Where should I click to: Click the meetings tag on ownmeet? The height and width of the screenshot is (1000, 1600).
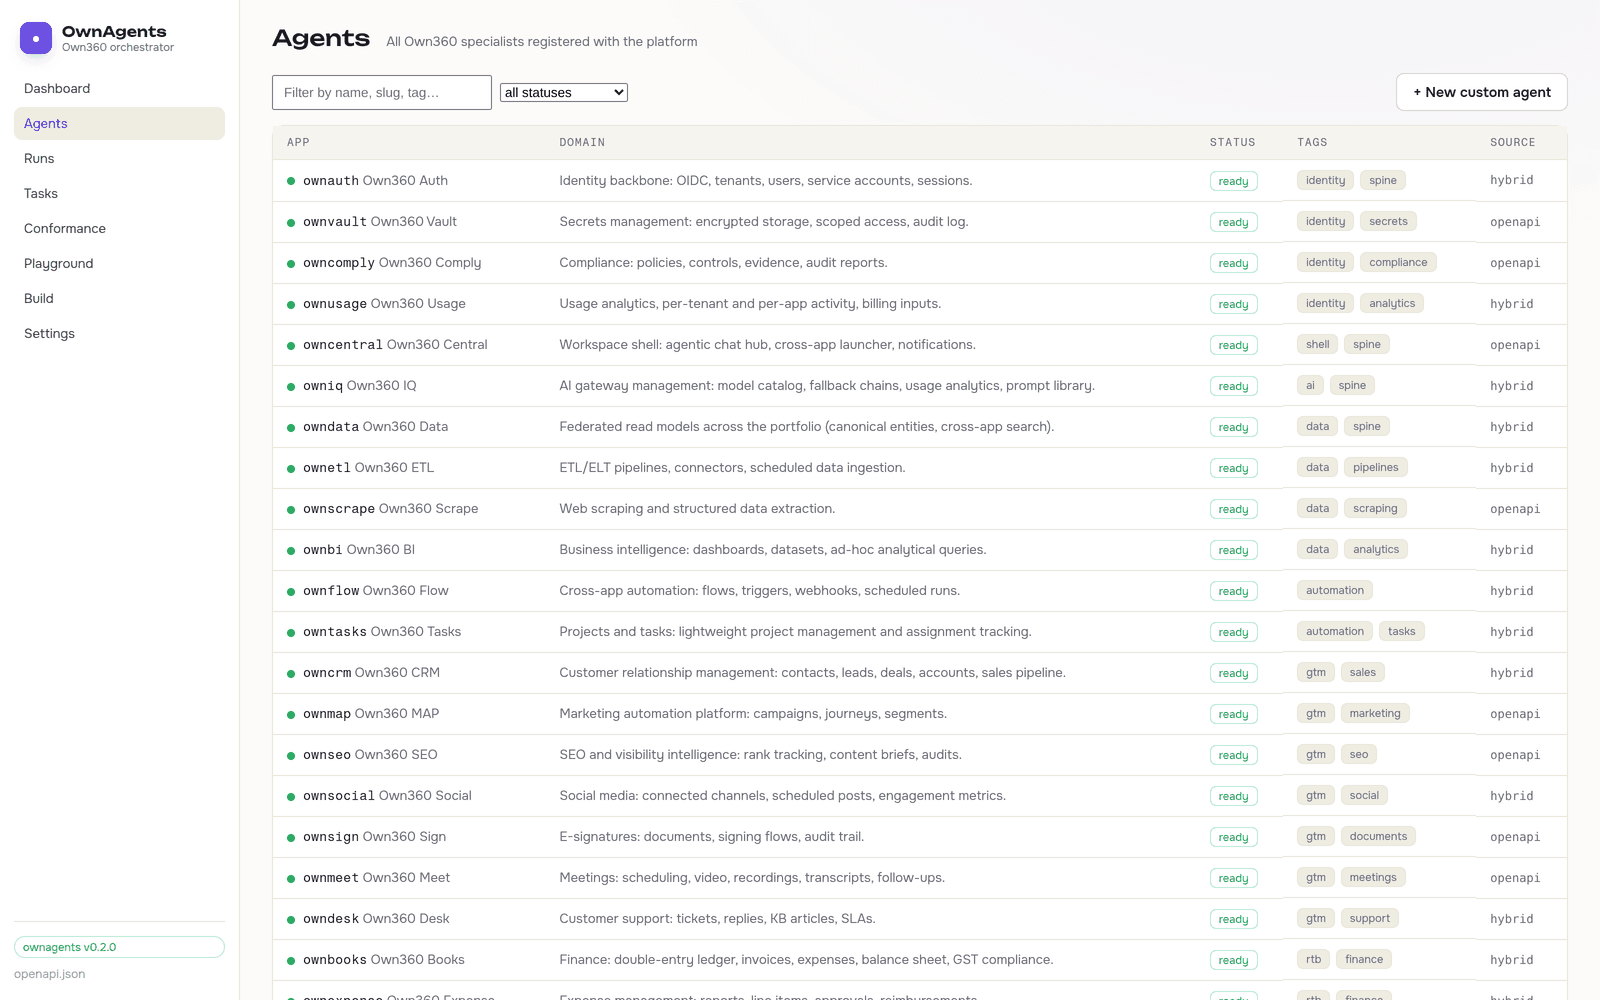(1373, 878)
